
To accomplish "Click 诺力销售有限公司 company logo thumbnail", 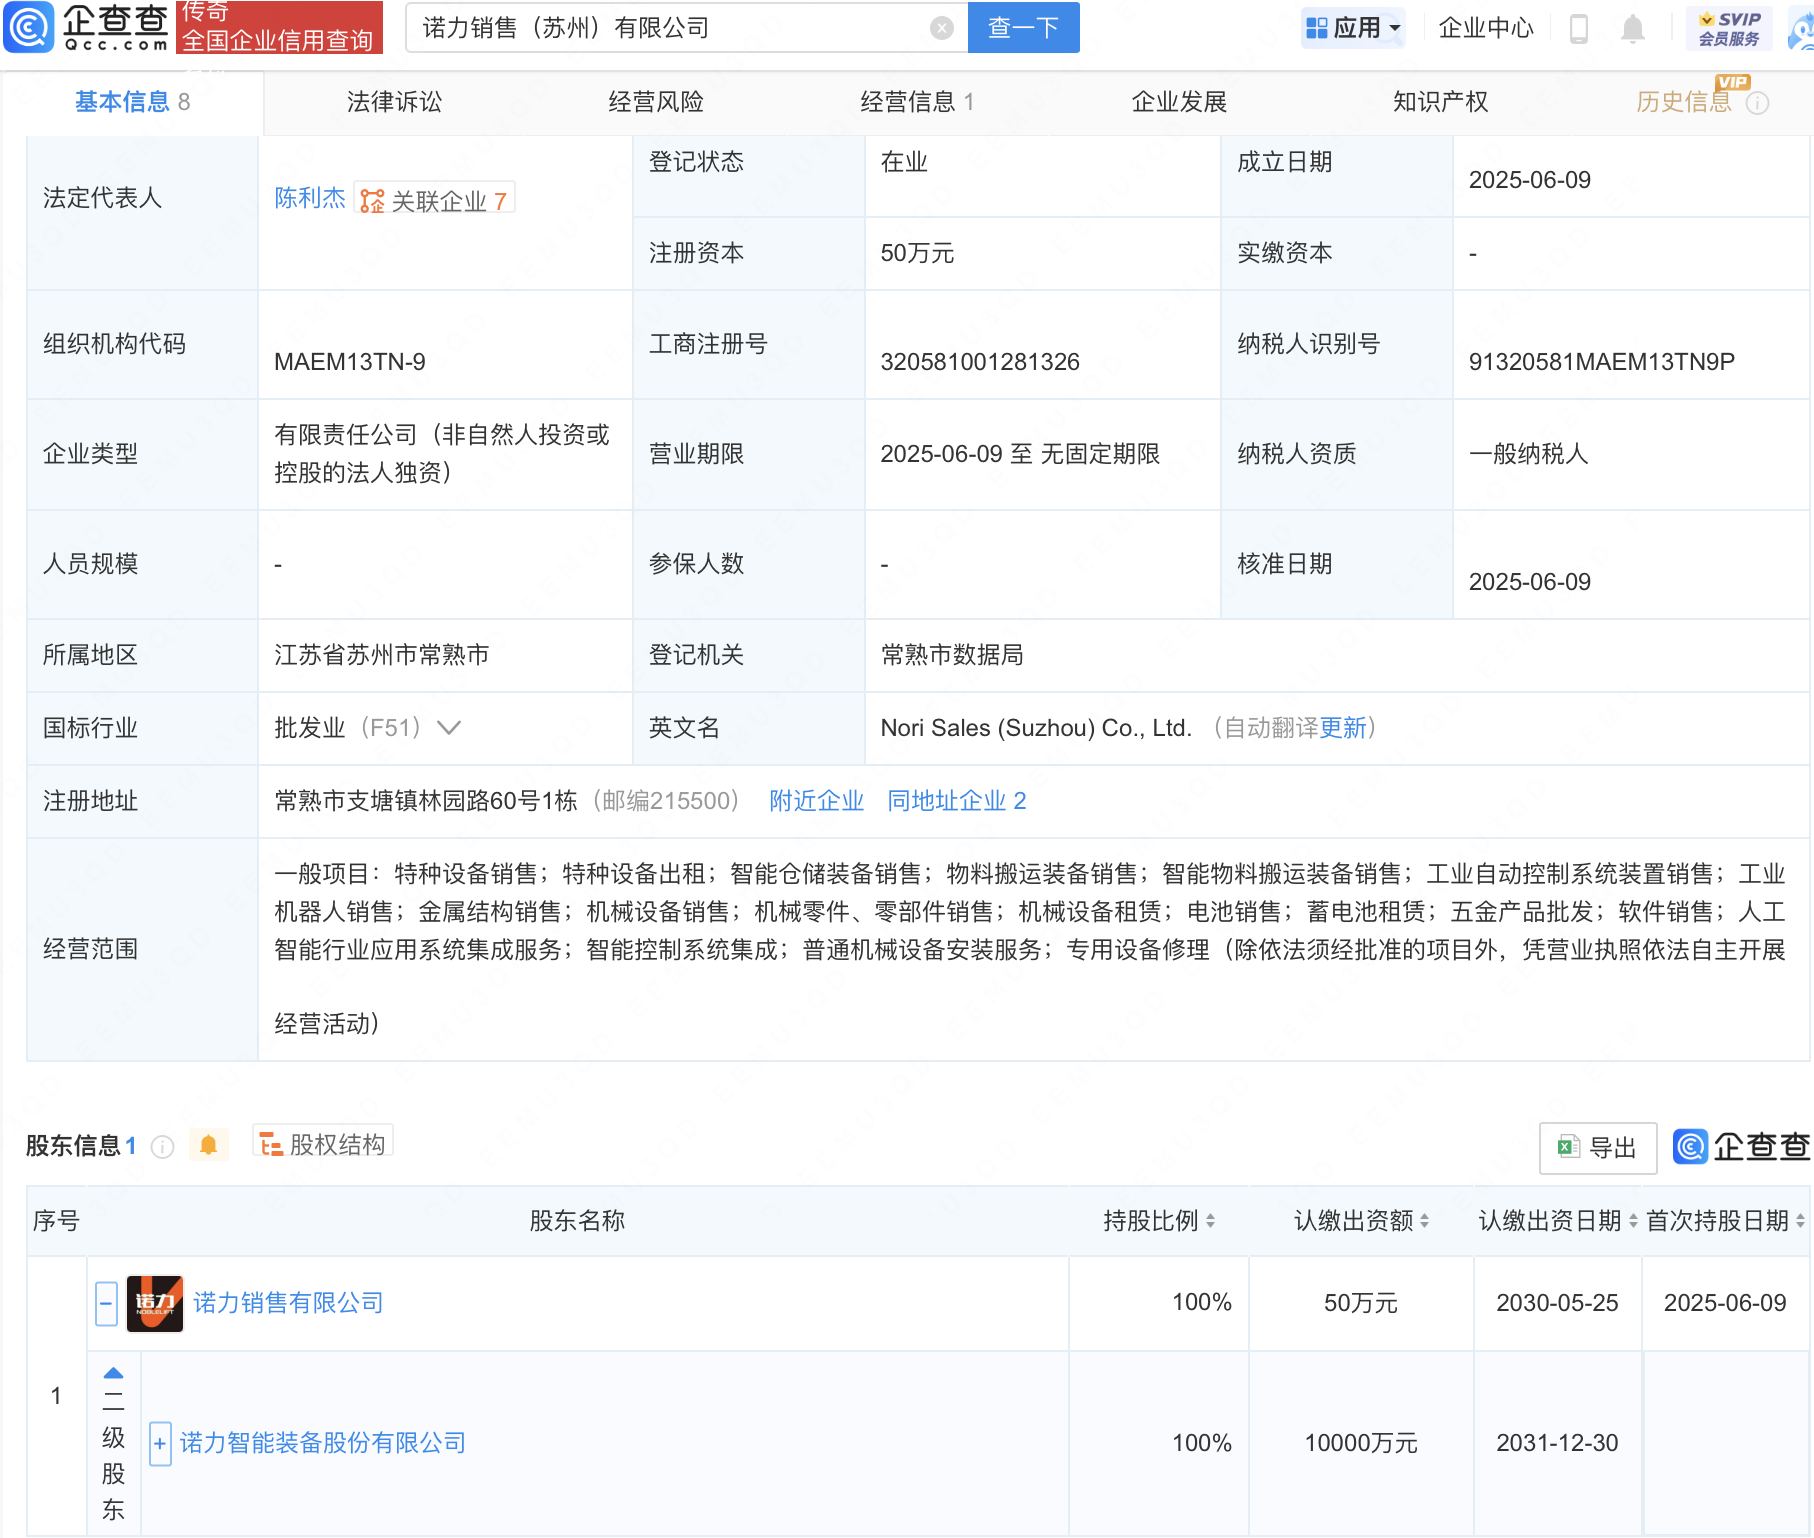I will click(155, 1303).
